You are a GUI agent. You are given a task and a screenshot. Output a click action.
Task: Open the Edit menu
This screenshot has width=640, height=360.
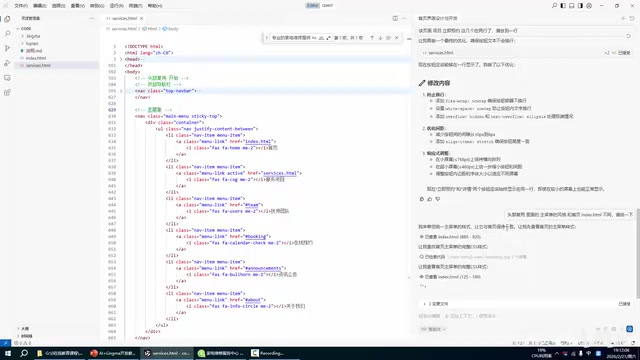pos(40,6)
